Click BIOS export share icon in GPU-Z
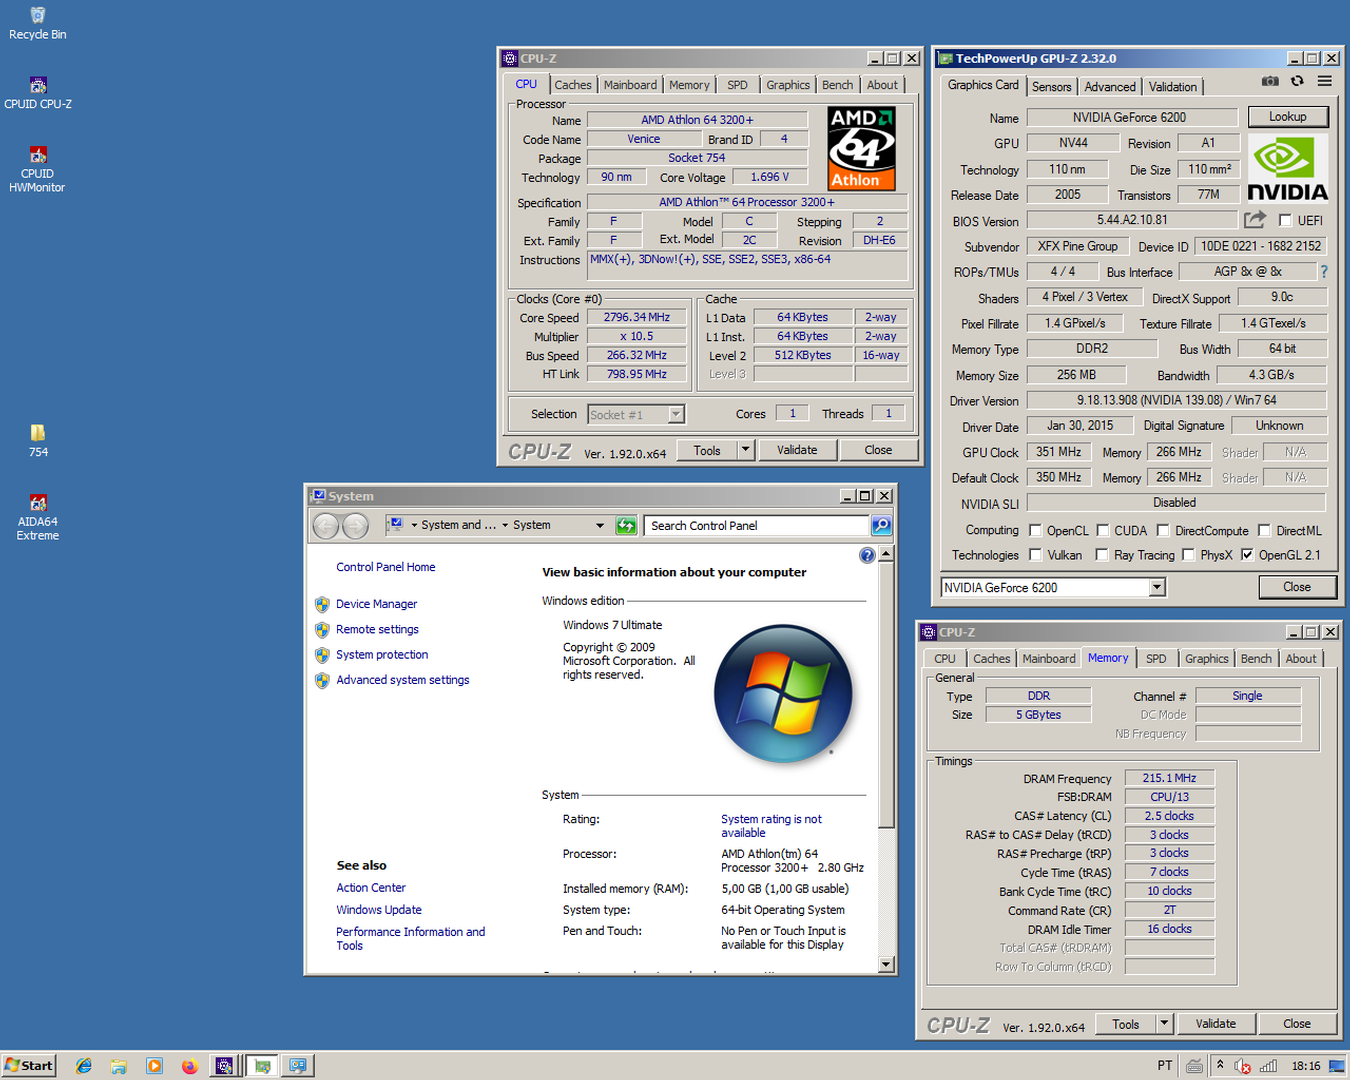1350x1080 pixels. pos(1255,219)
